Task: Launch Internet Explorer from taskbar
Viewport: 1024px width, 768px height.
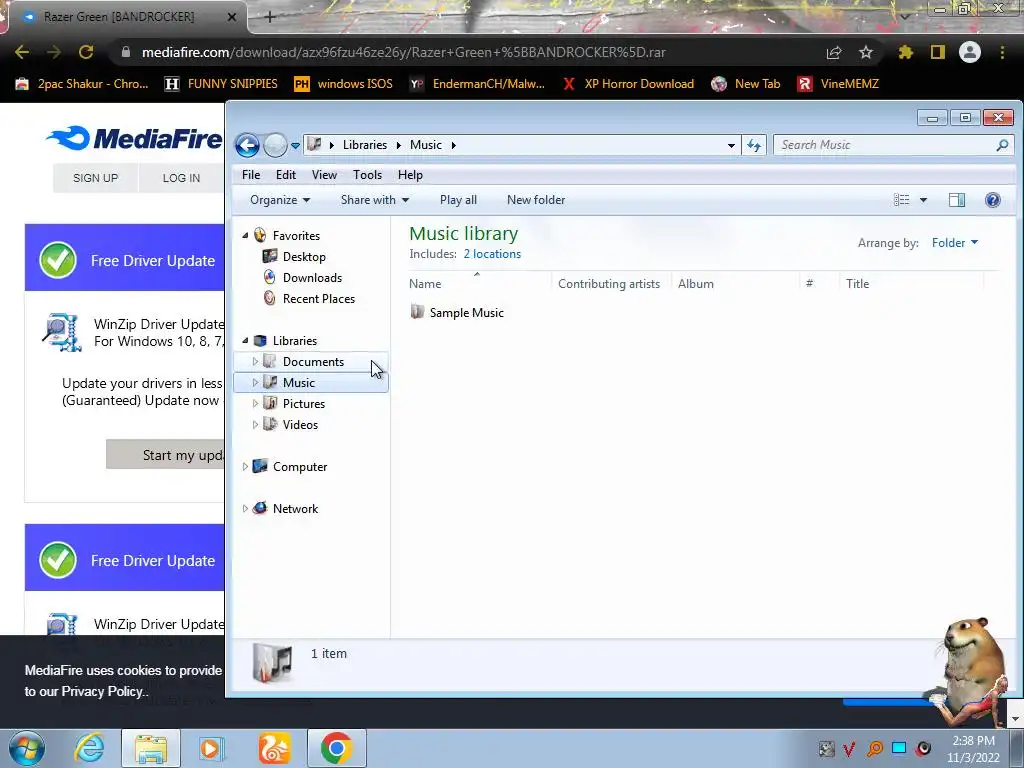Action: pos(89,748)
